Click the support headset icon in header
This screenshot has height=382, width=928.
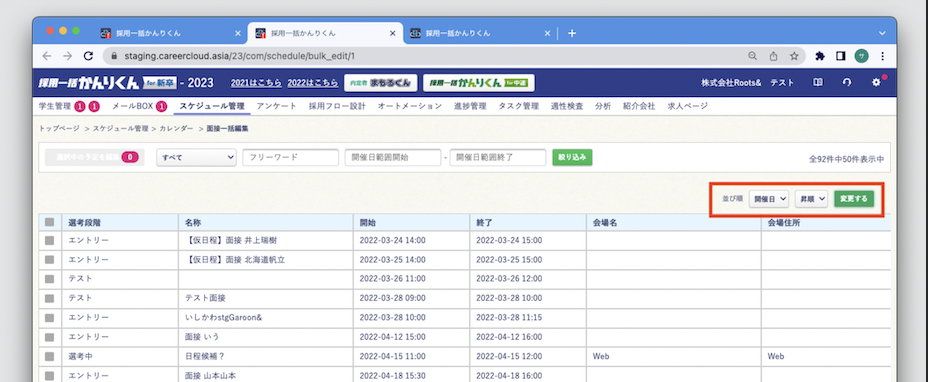pos(847,83)
